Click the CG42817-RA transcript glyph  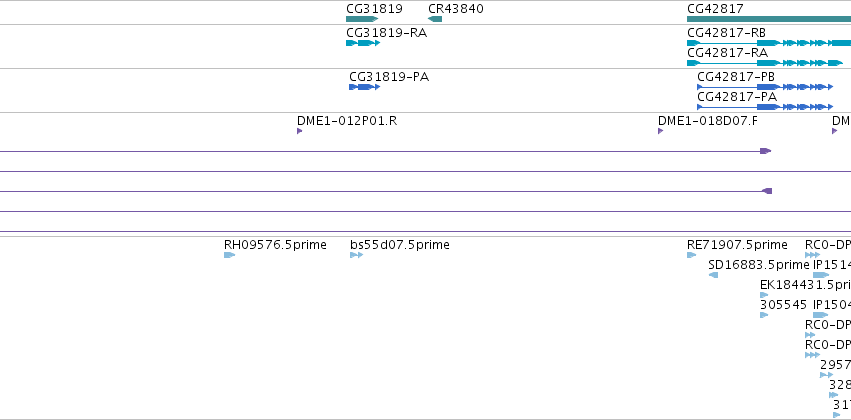[x=765, y=63]
